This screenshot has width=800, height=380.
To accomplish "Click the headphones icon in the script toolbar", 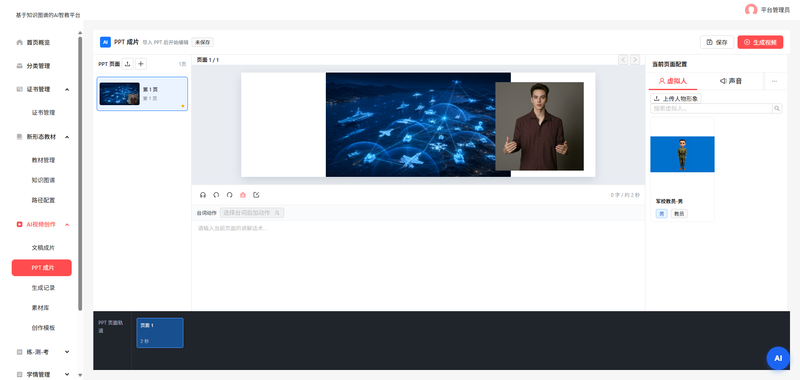I will (x=203, y=195).
